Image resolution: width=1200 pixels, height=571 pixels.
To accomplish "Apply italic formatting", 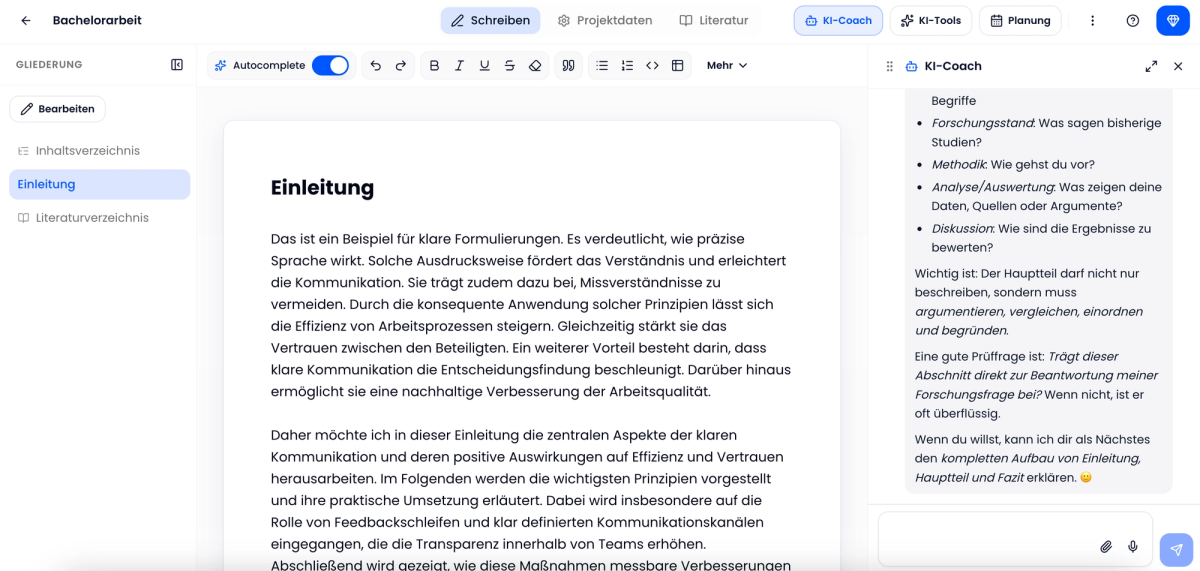I will (459, 65).
